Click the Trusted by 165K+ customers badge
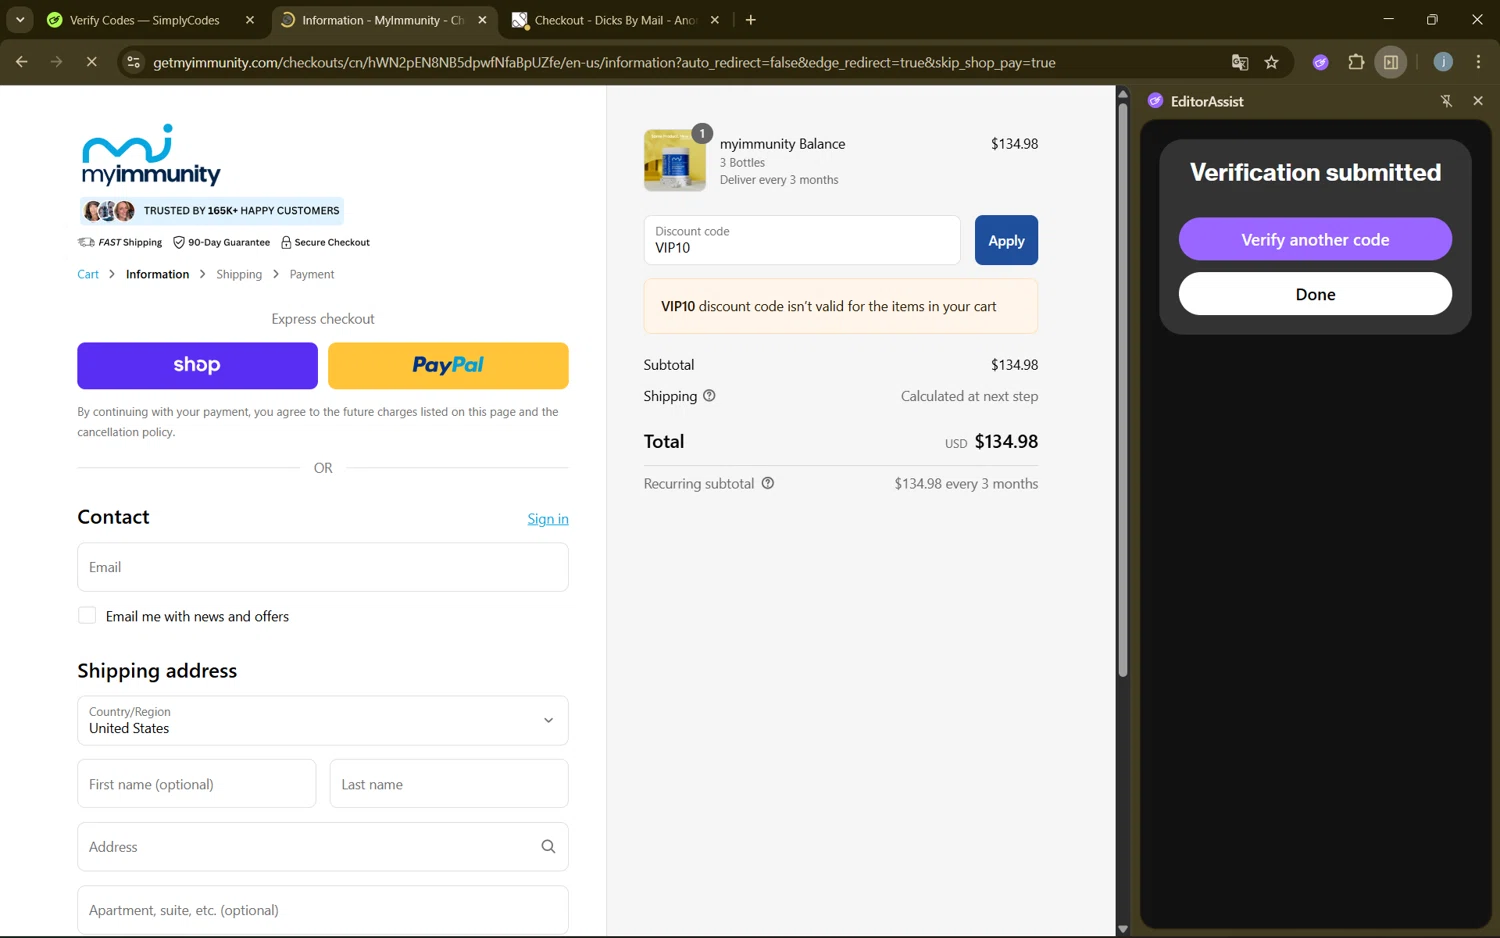This screenshot has width=1500, height=938. [x=212, y=211]
